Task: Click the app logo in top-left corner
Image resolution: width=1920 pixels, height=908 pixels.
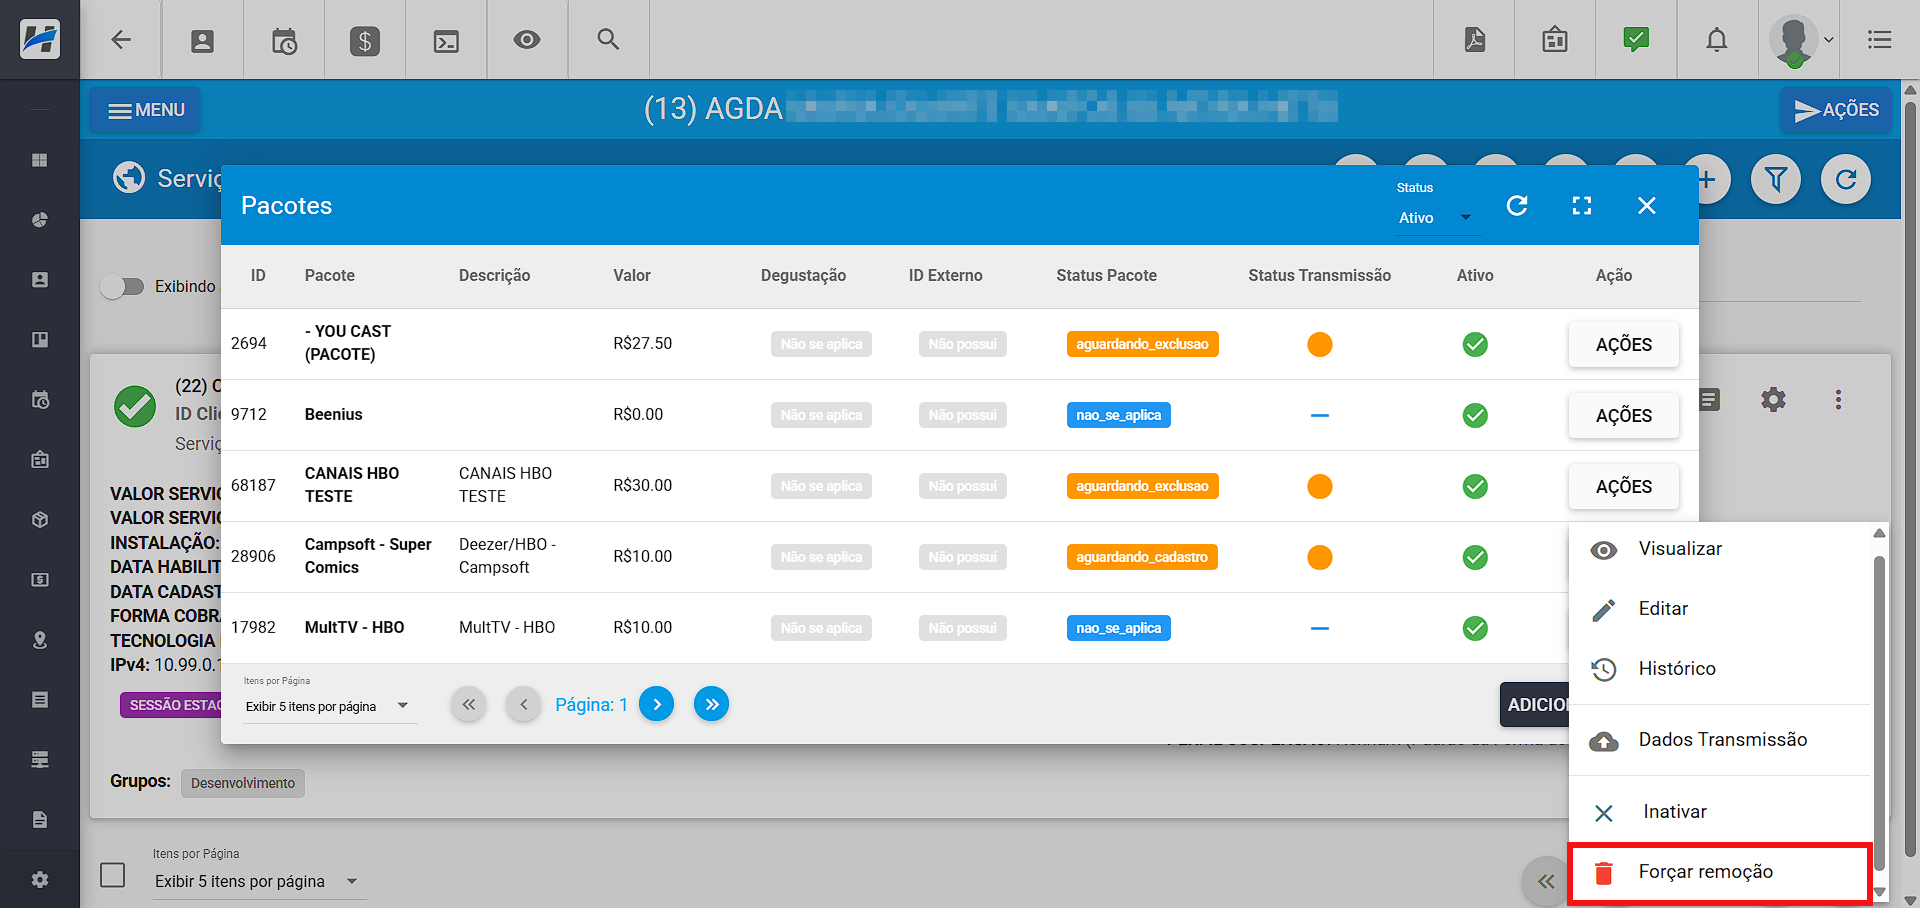Action: point(40,40)
